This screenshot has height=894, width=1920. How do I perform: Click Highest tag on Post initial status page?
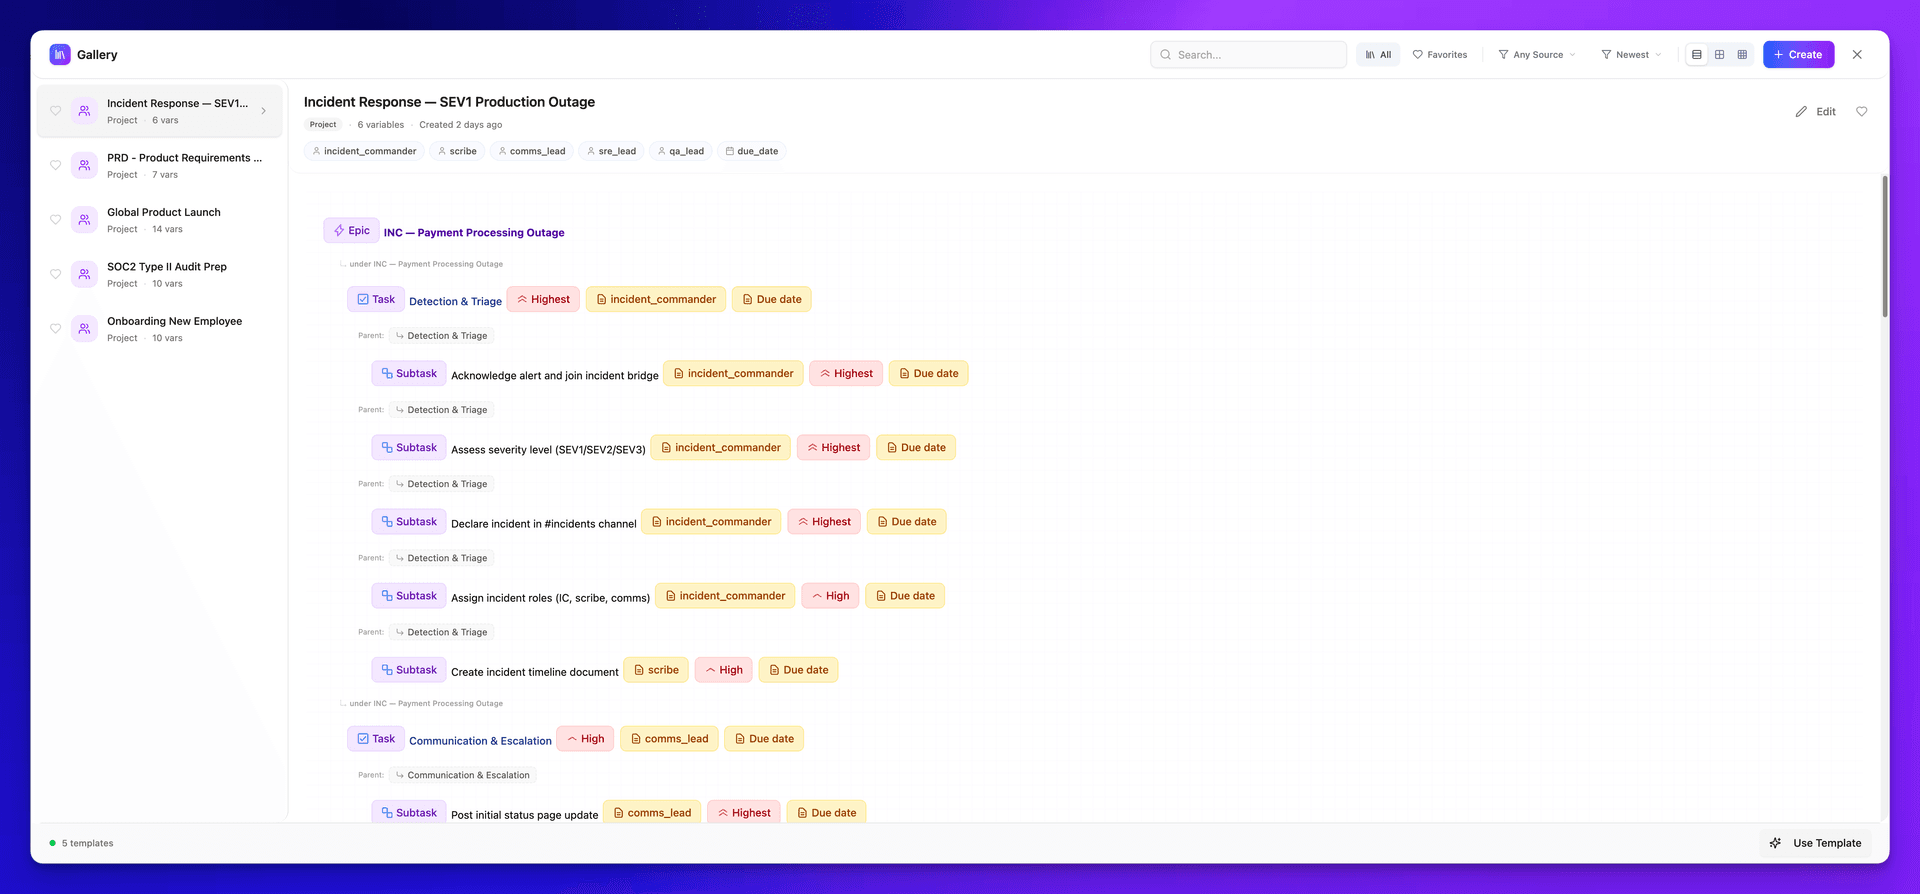743,812
